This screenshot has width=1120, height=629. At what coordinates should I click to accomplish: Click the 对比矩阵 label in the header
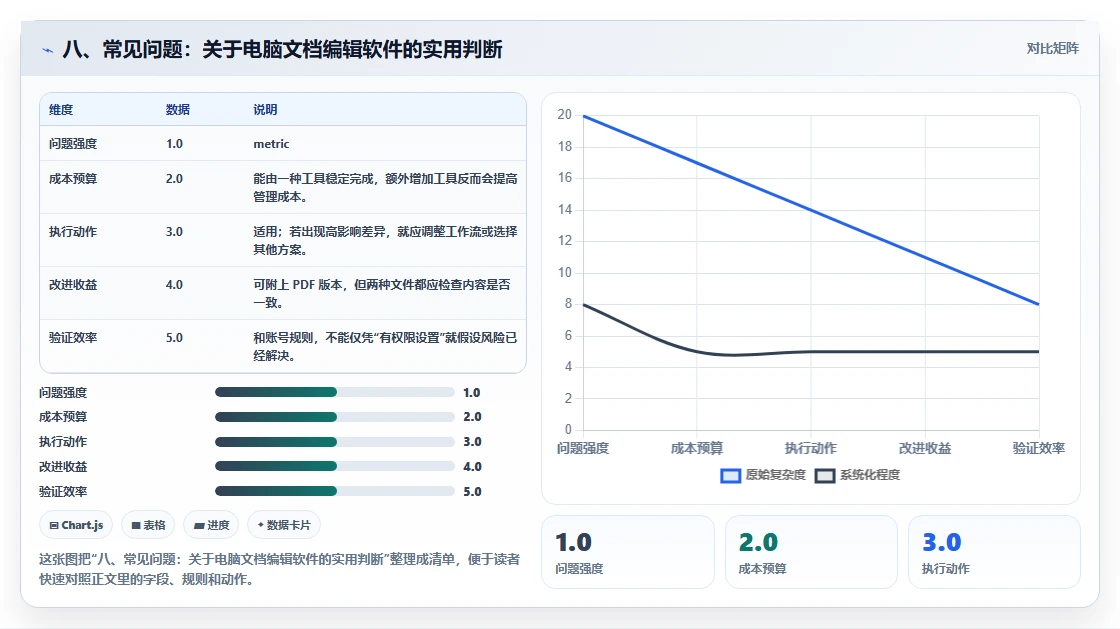pyautogui.click(x=1052, y=49)
